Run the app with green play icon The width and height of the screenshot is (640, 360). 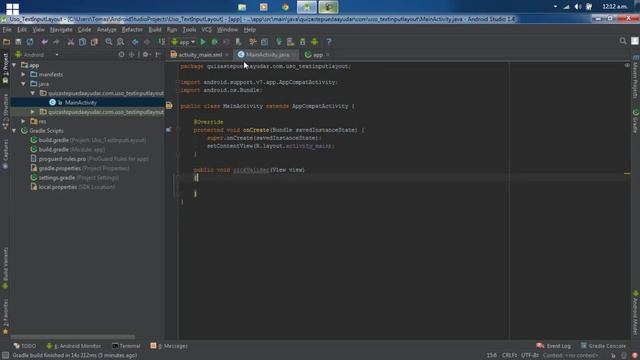(202, 42)
